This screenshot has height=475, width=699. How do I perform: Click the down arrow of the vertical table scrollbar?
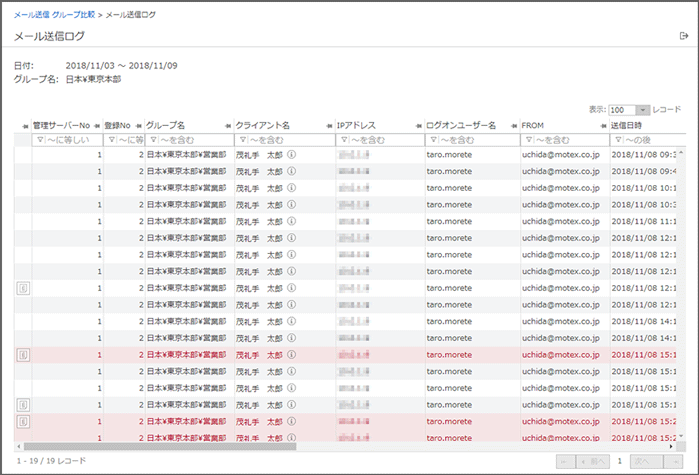pyautogui.click(x=681, y=437)
